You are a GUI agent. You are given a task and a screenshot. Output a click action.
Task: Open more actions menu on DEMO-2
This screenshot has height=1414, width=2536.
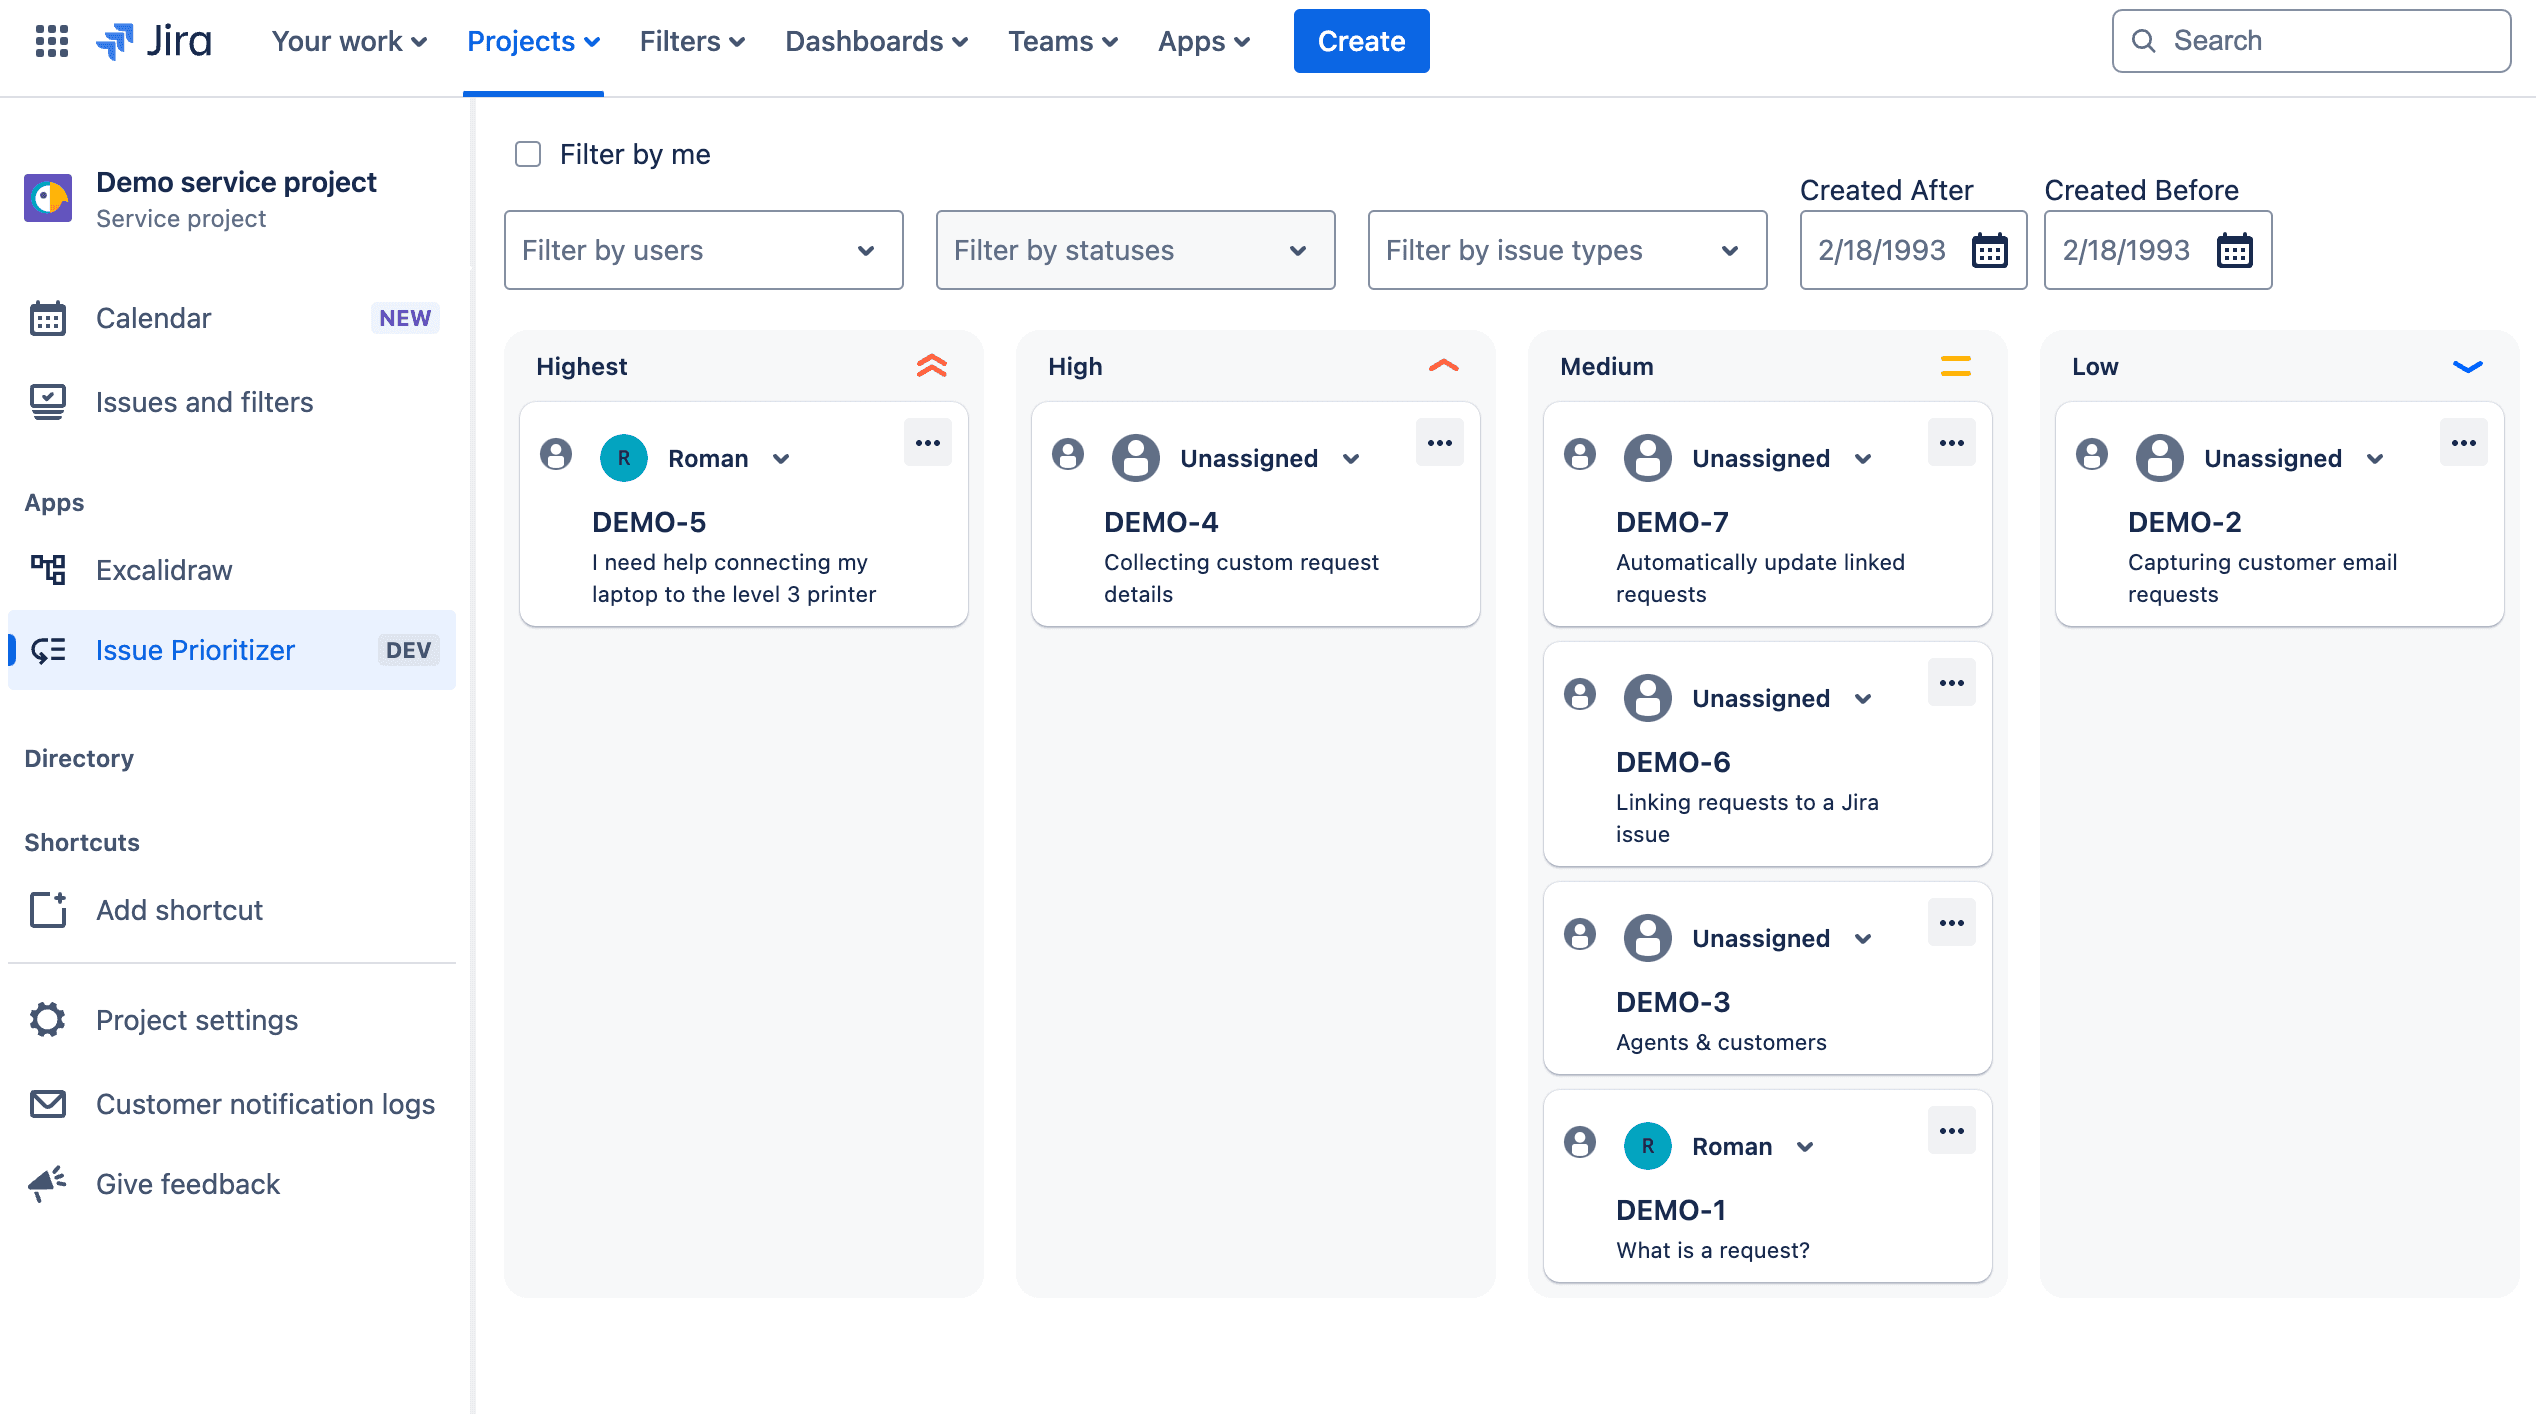tap(2464, 443)
